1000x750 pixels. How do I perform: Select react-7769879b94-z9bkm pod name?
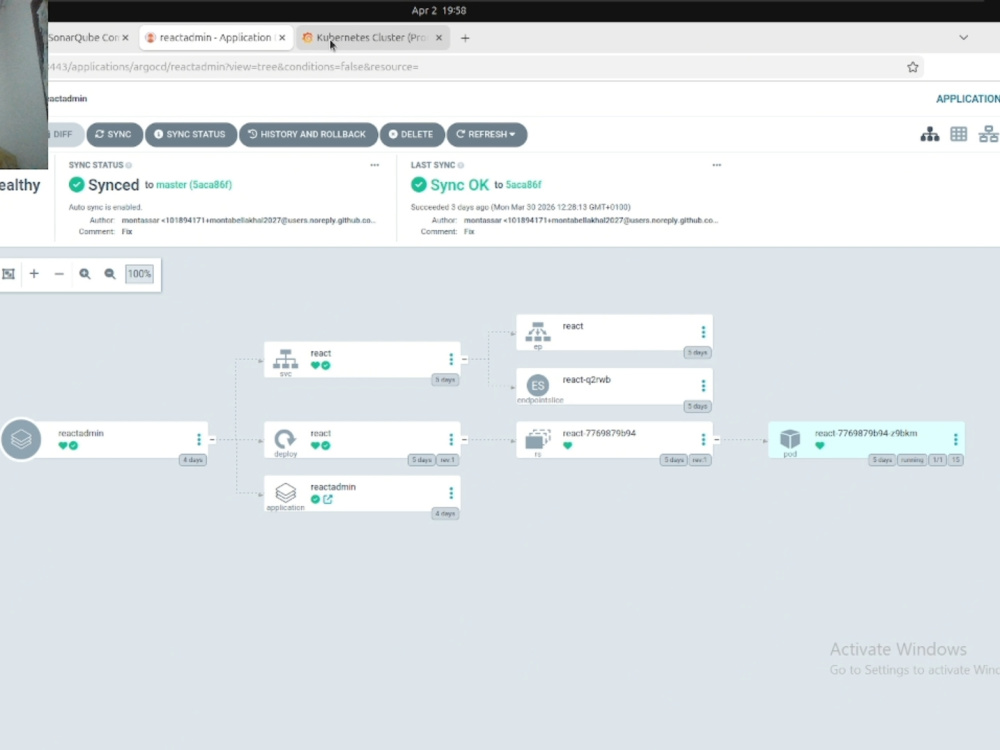[866, 433]
